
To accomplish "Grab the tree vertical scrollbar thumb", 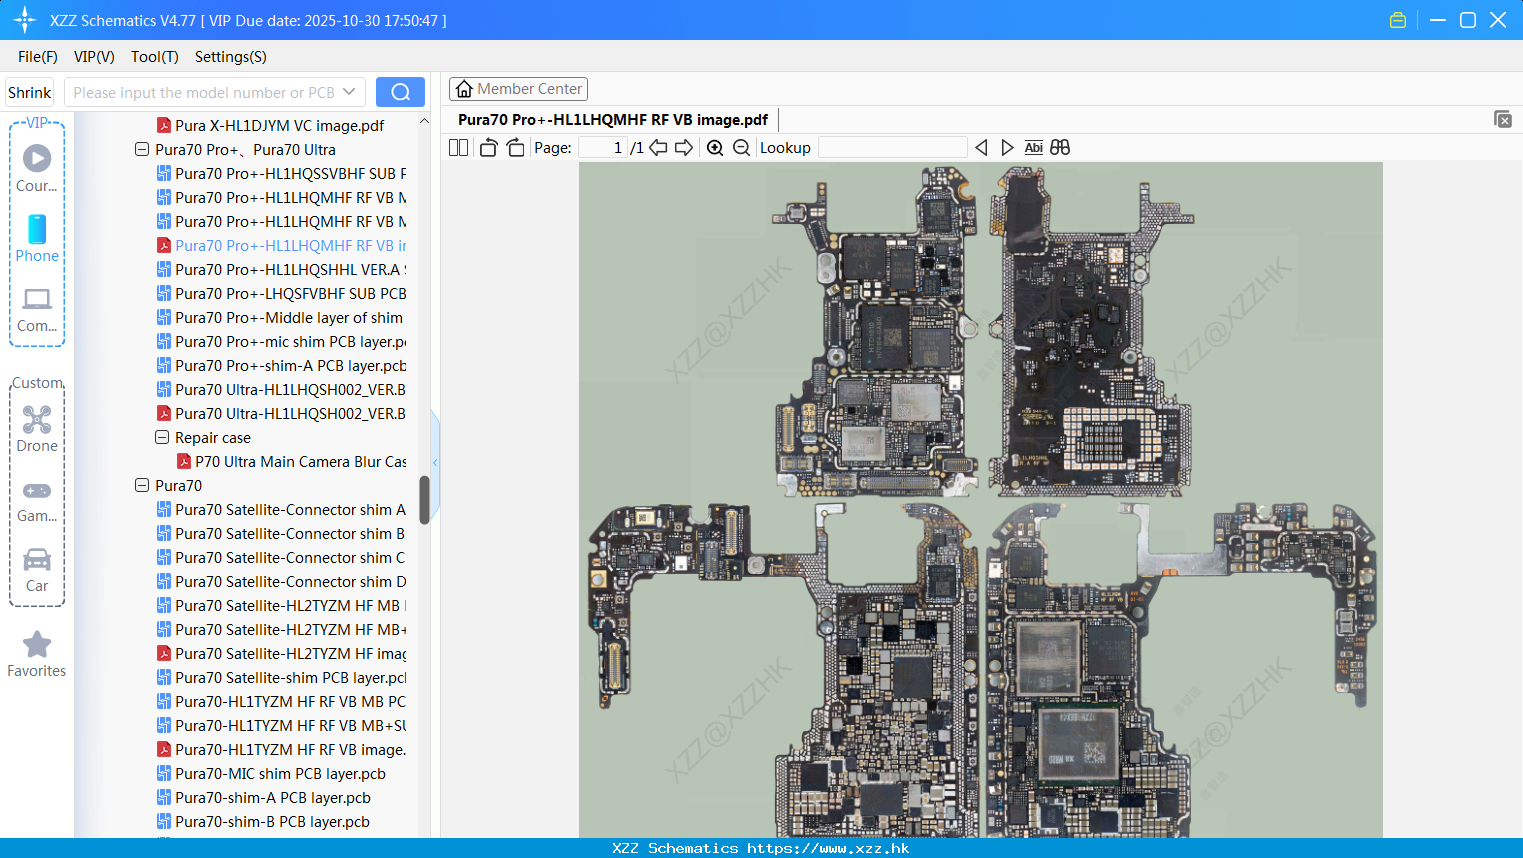I will click(x=424, y=499).
